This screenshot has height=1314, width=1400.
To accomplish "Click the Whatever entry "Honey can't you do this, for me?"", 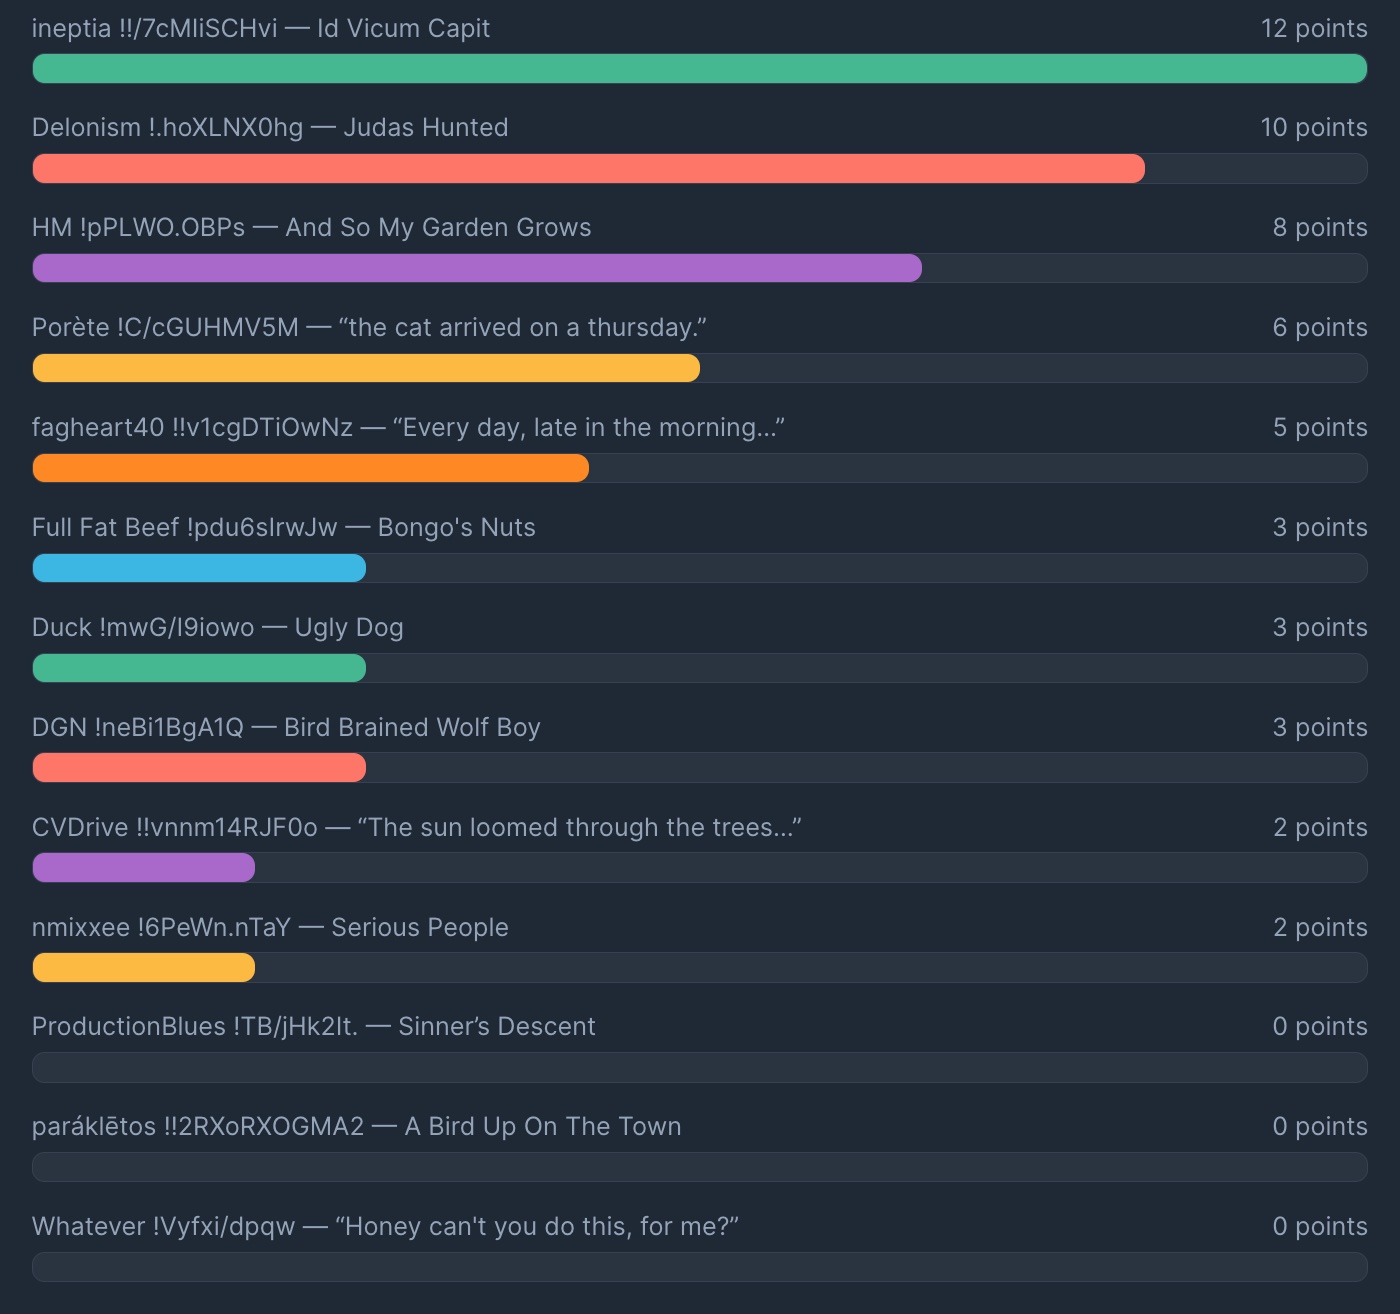I will 386,1227.
